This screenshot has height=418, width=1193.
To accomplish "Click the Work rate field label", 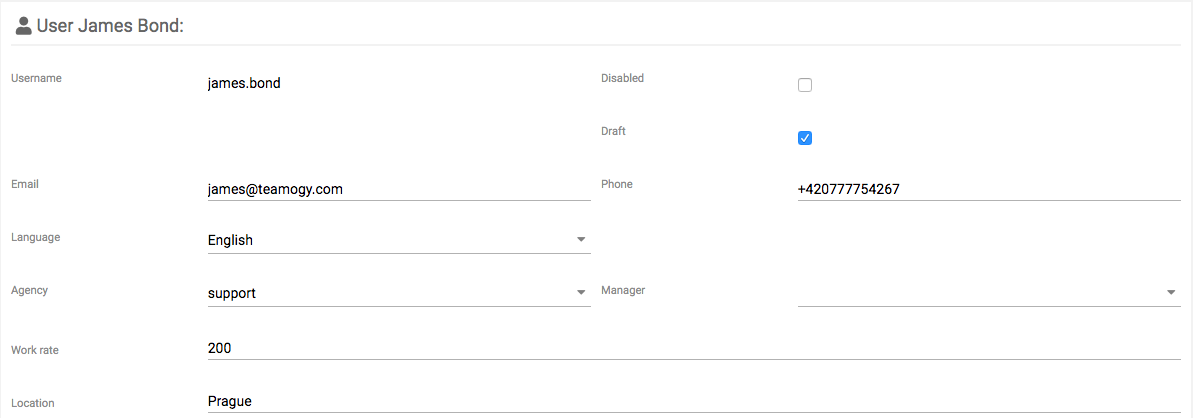I will 35,350.
